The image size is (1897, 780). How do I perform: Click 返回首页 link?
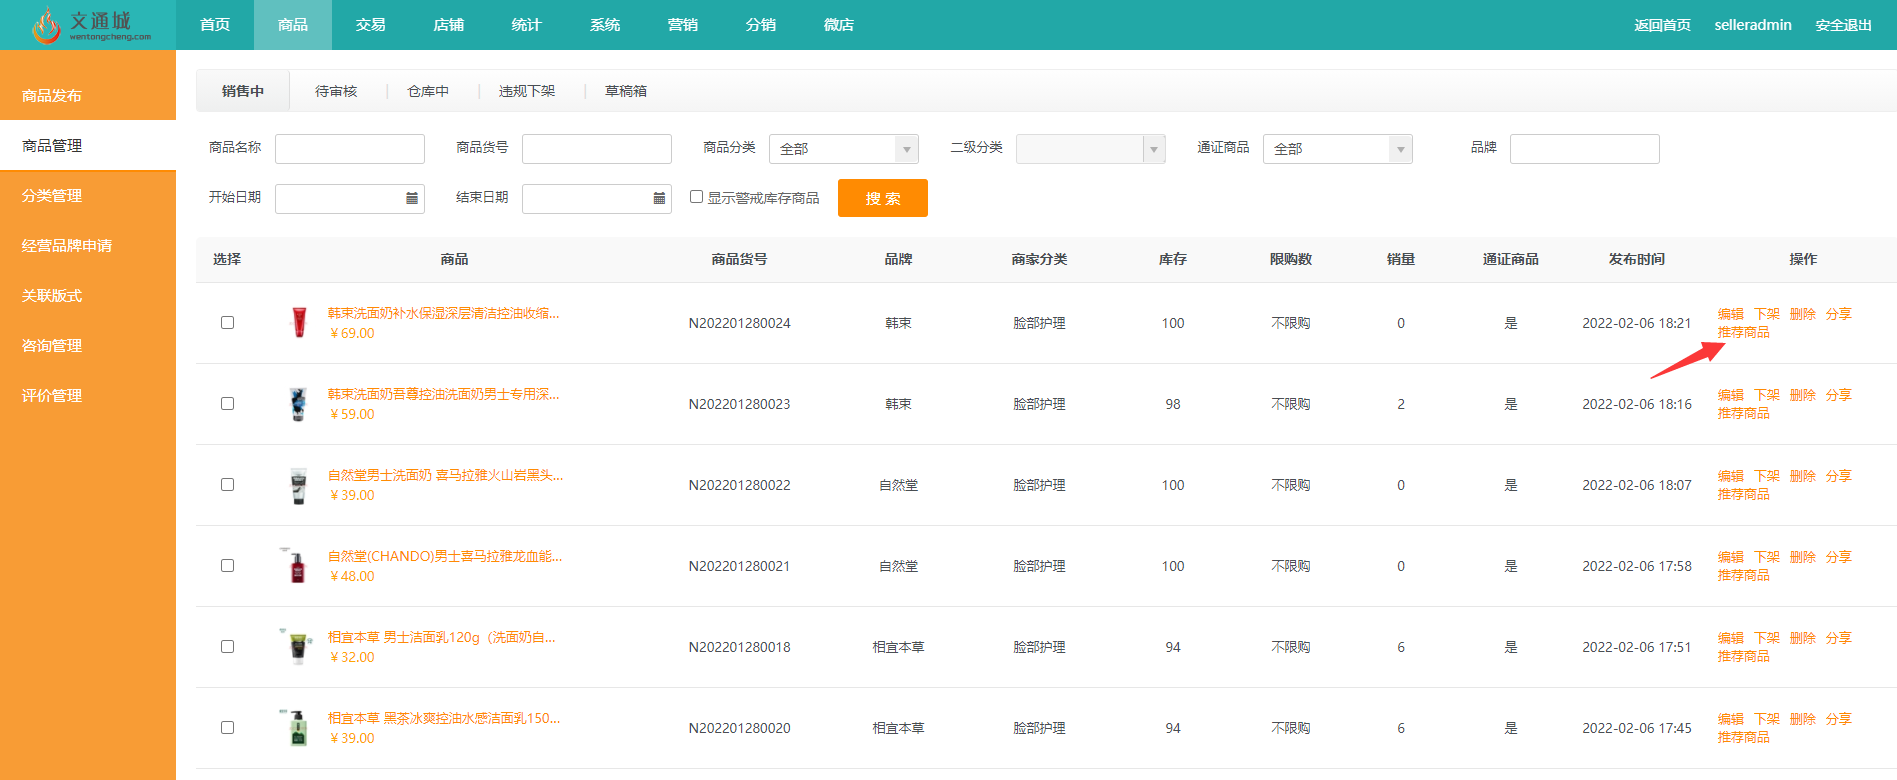coord(1662,25)
